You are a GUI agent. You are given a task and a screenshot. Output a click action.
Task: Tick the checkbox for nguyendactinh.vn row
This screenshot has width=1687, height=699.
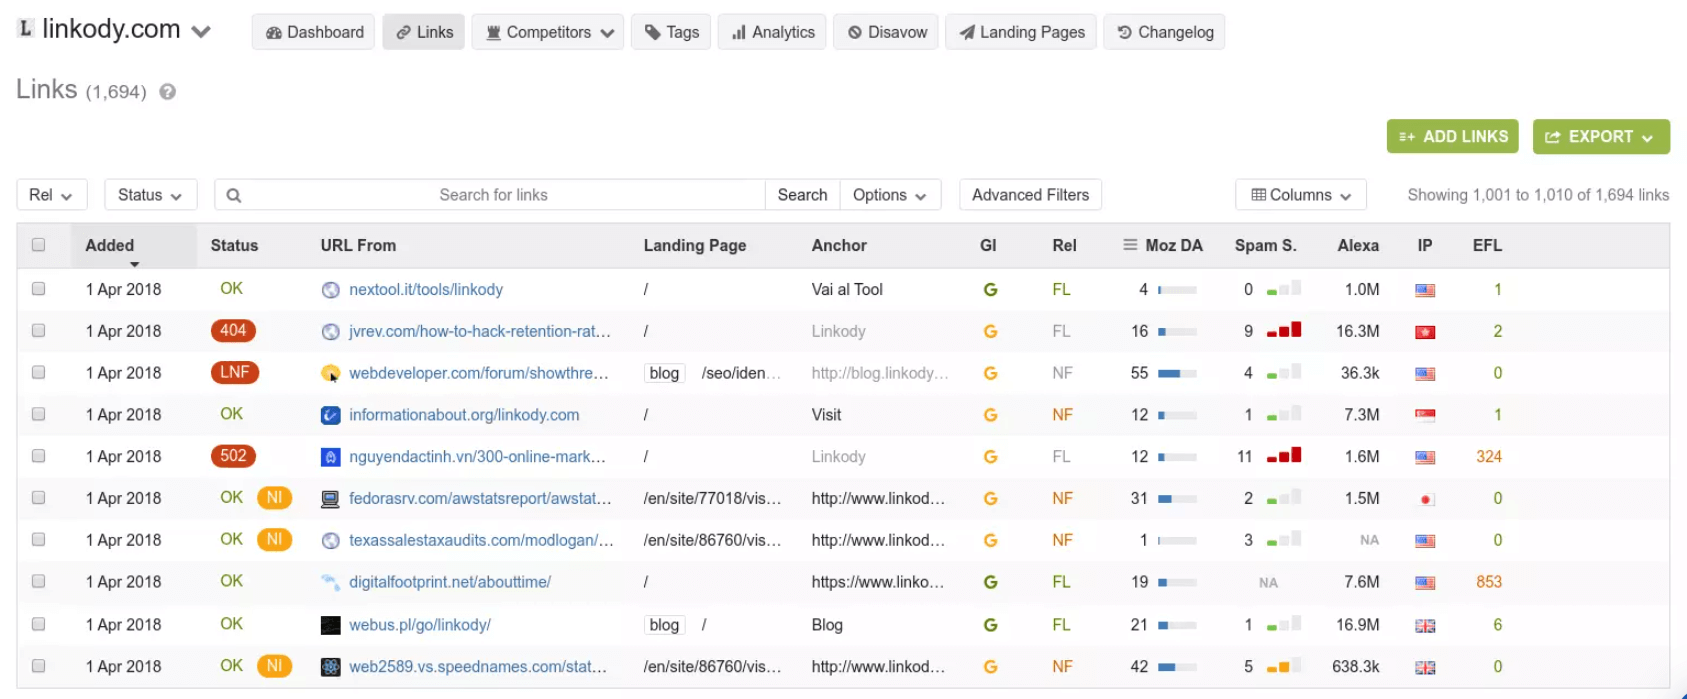pos(38,456)
